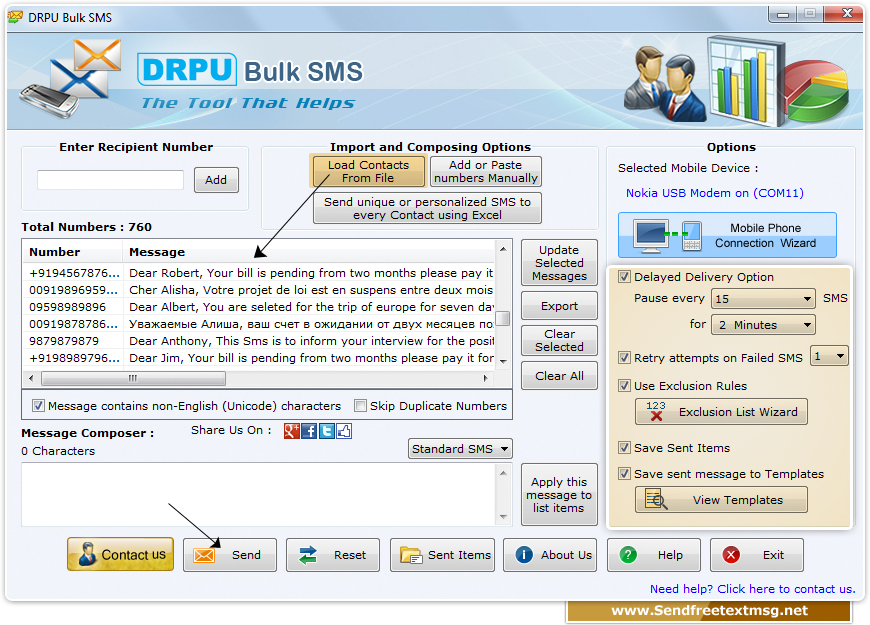Click the folder icon for Sent Items
This screenshot has height=625, width=870.
point(411,555)
